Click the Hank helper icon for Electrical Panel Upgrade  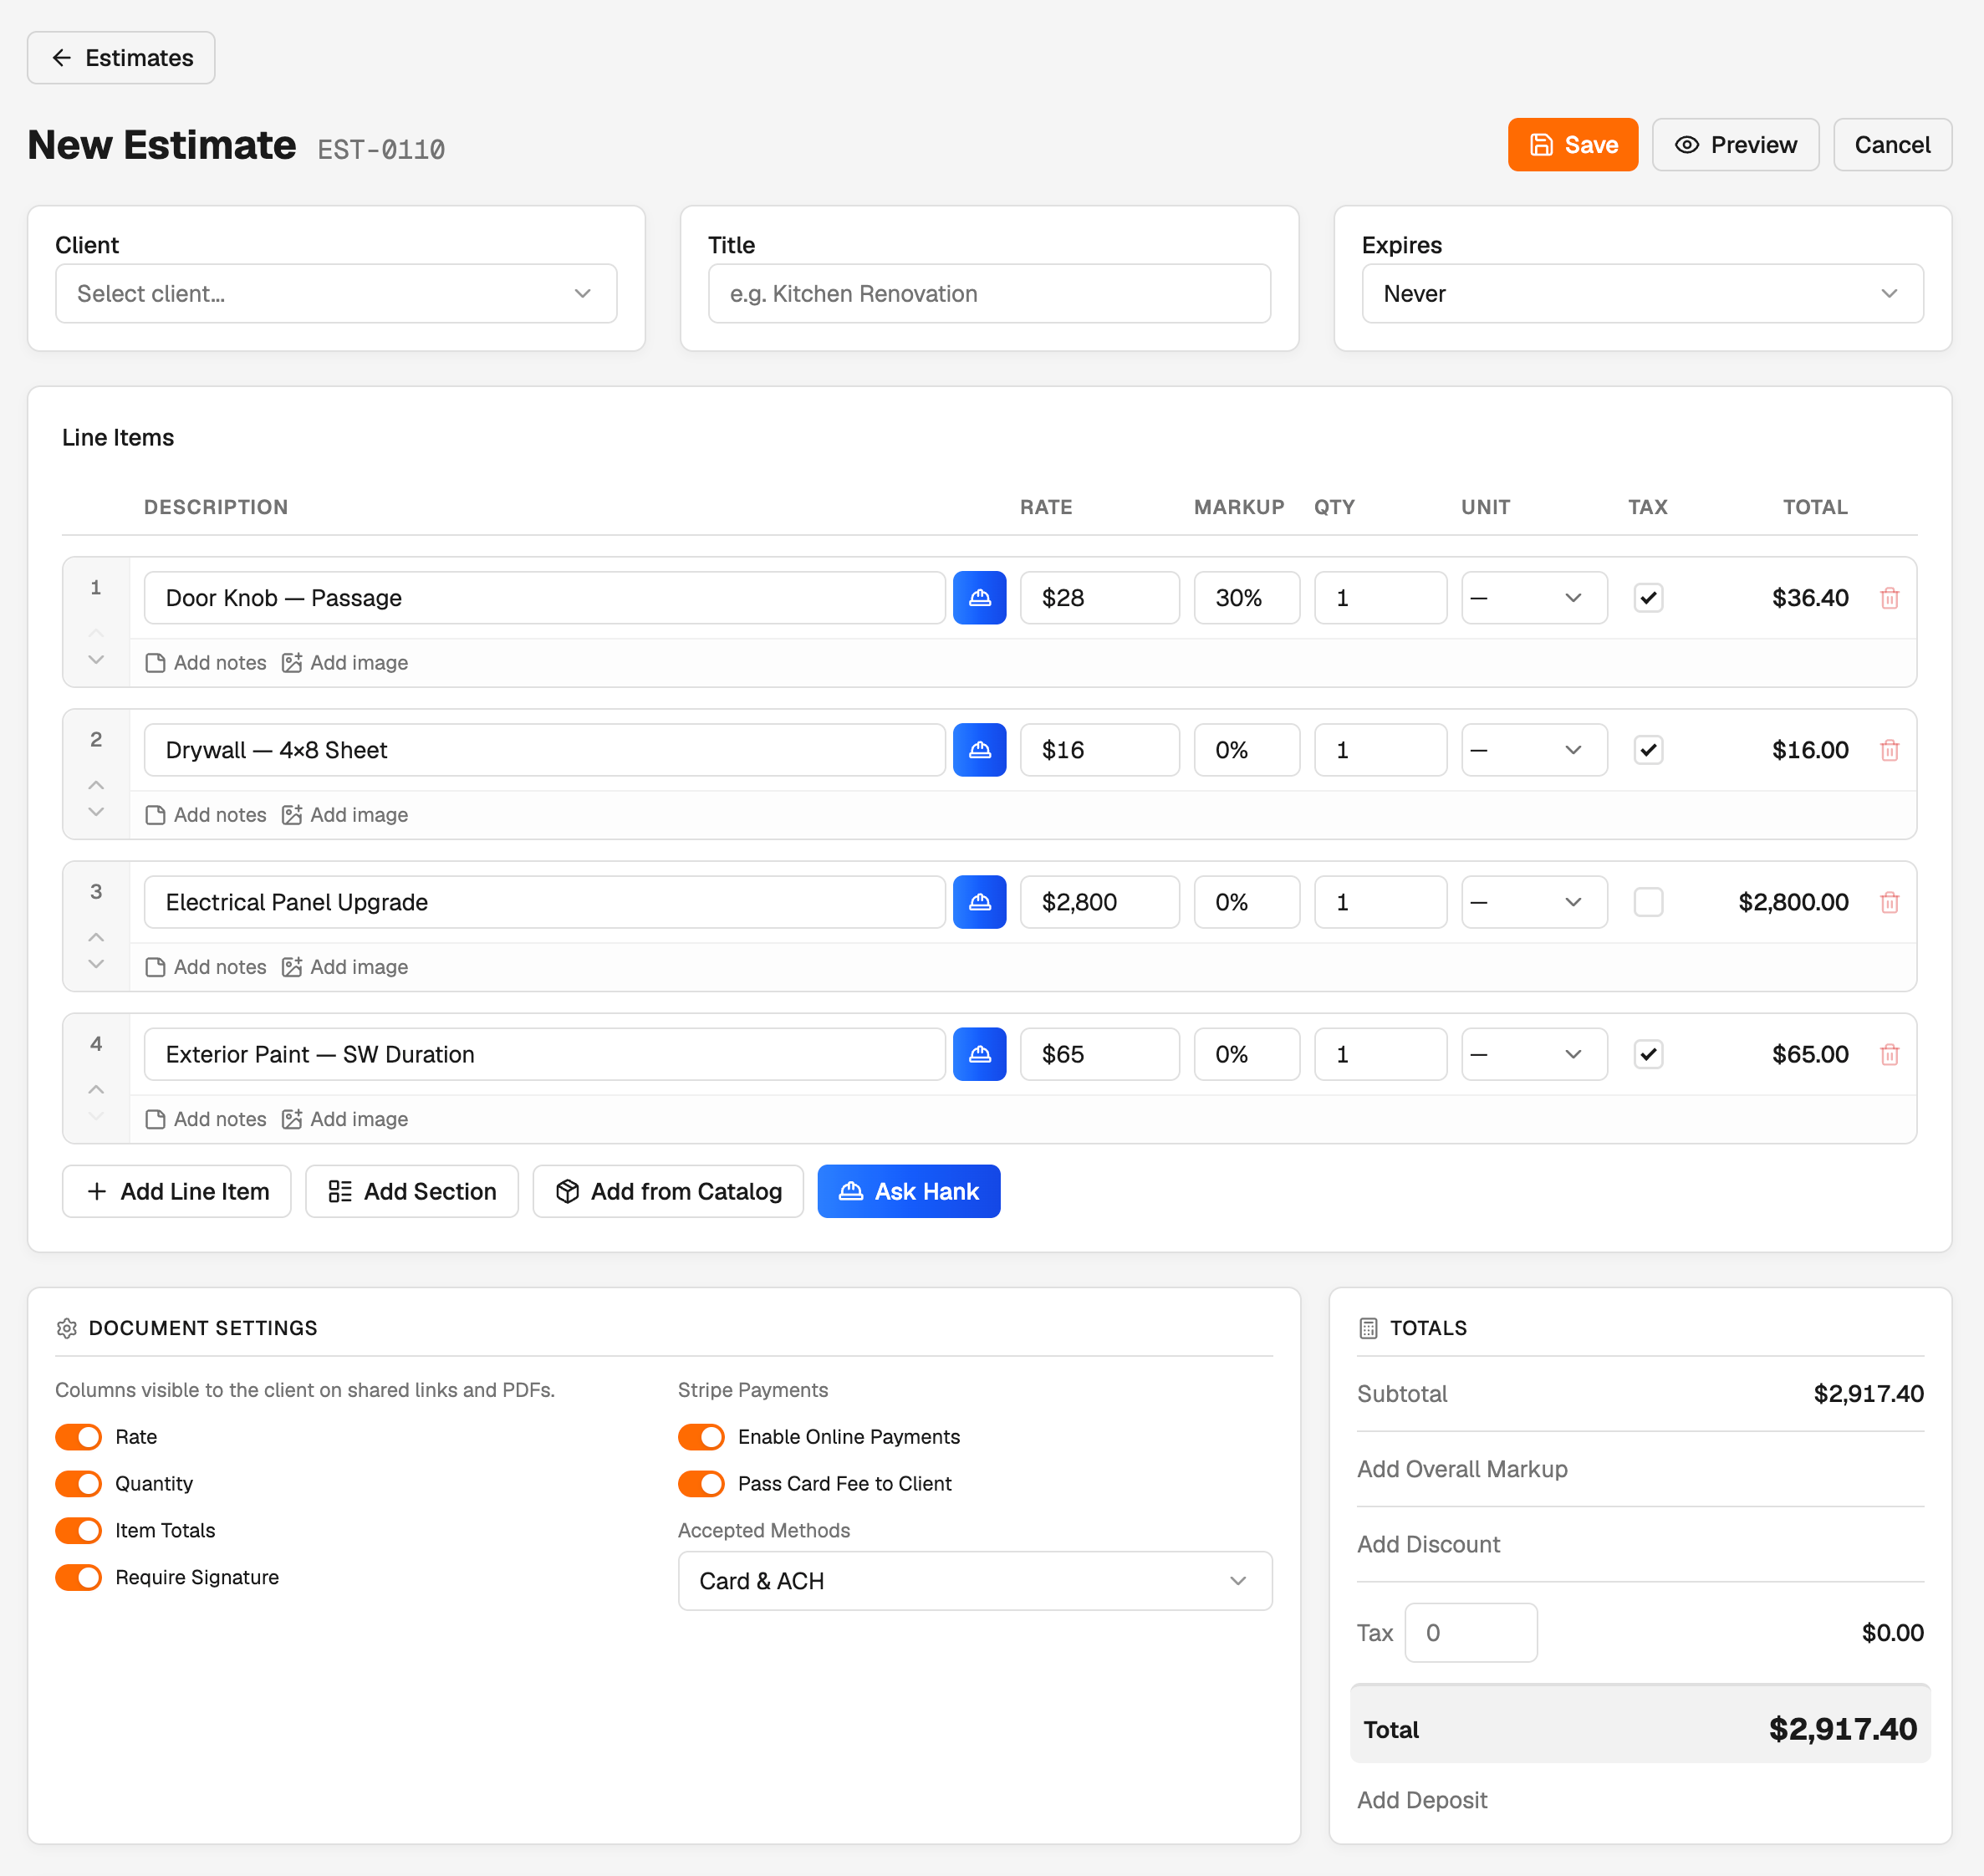(979, 902)
